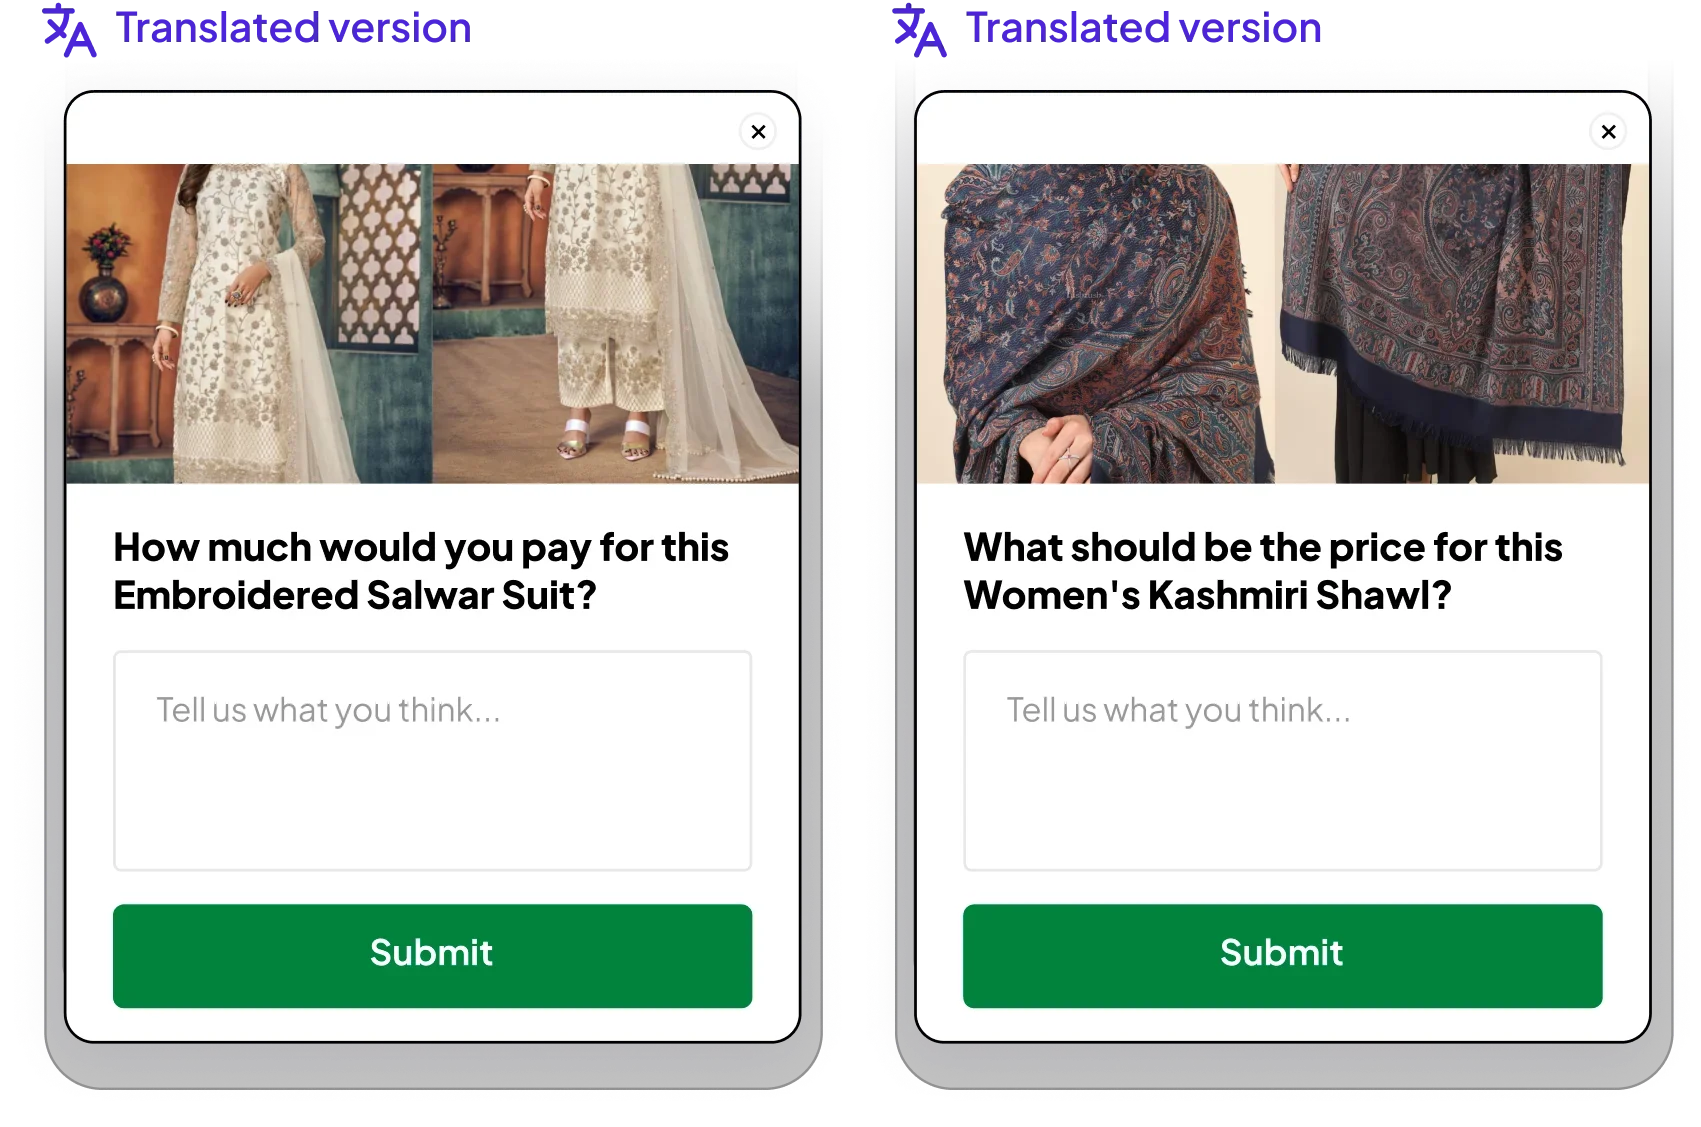Click the translate icon above the right card
This screenshot has height=1127, width=1701.
(x=919, y=30)
